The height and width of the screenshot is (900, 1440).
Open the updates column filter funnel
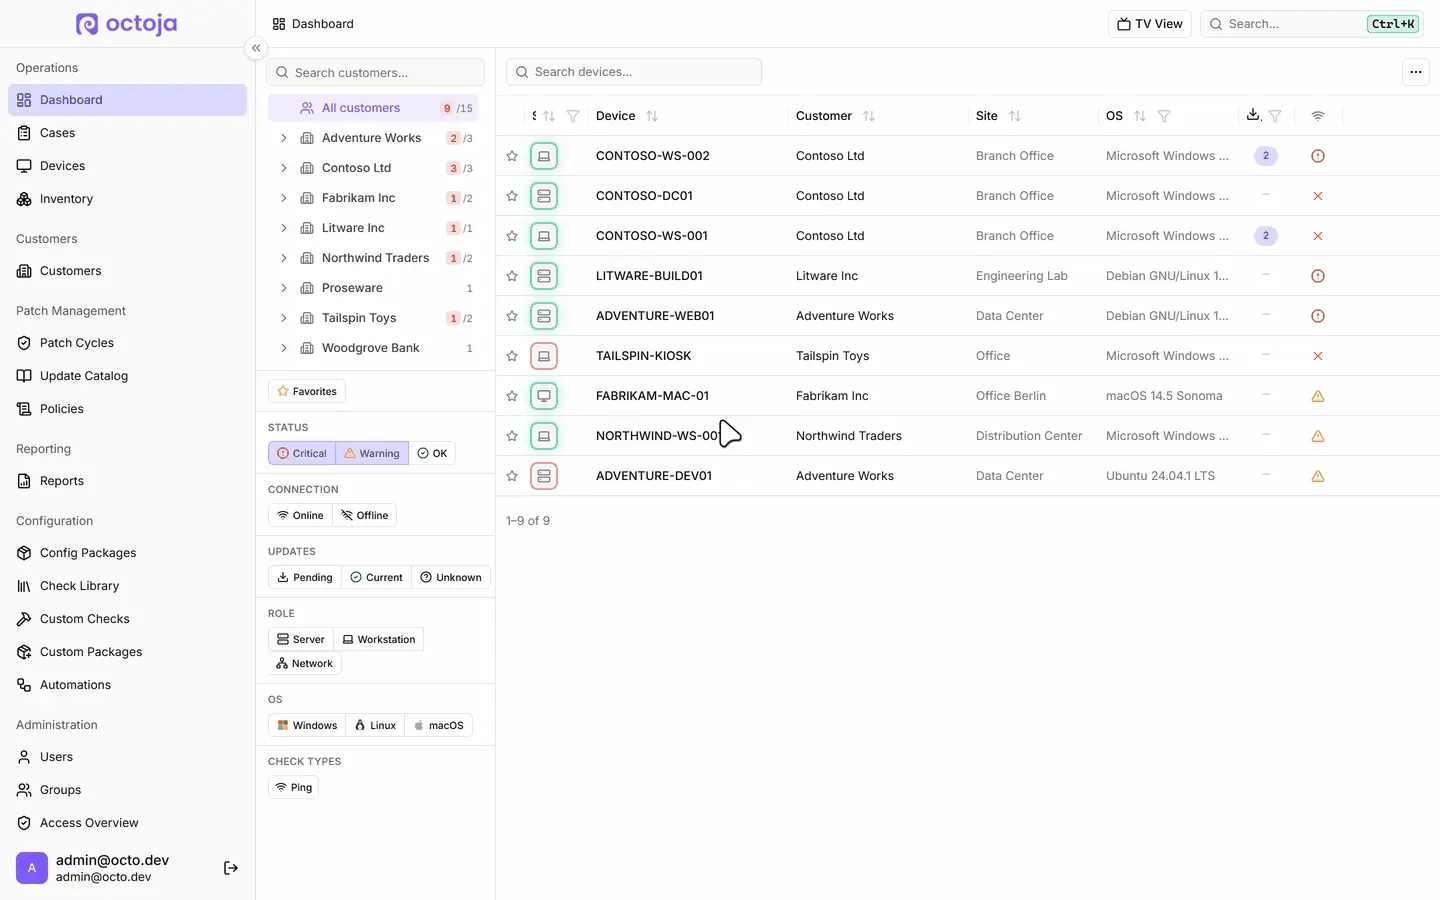coord(1275,116)
